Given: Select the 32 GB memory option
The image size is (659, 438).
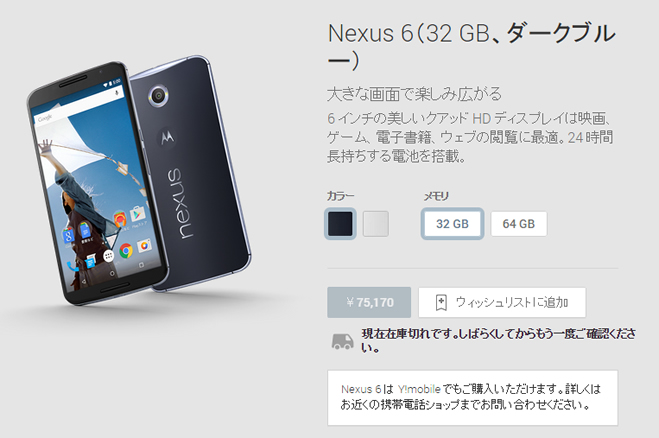Looking at the screenshot, I should pyautogui.click(x=452, y=224).
